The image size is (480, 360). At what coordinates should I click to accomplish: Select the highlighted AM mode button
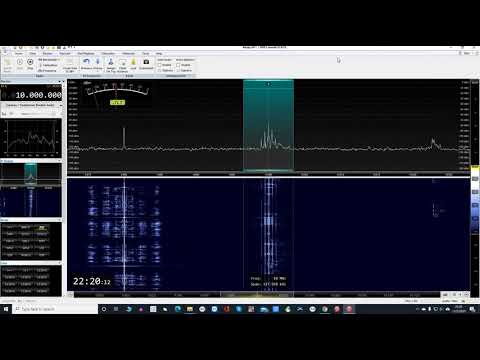[x=42, y=228]
